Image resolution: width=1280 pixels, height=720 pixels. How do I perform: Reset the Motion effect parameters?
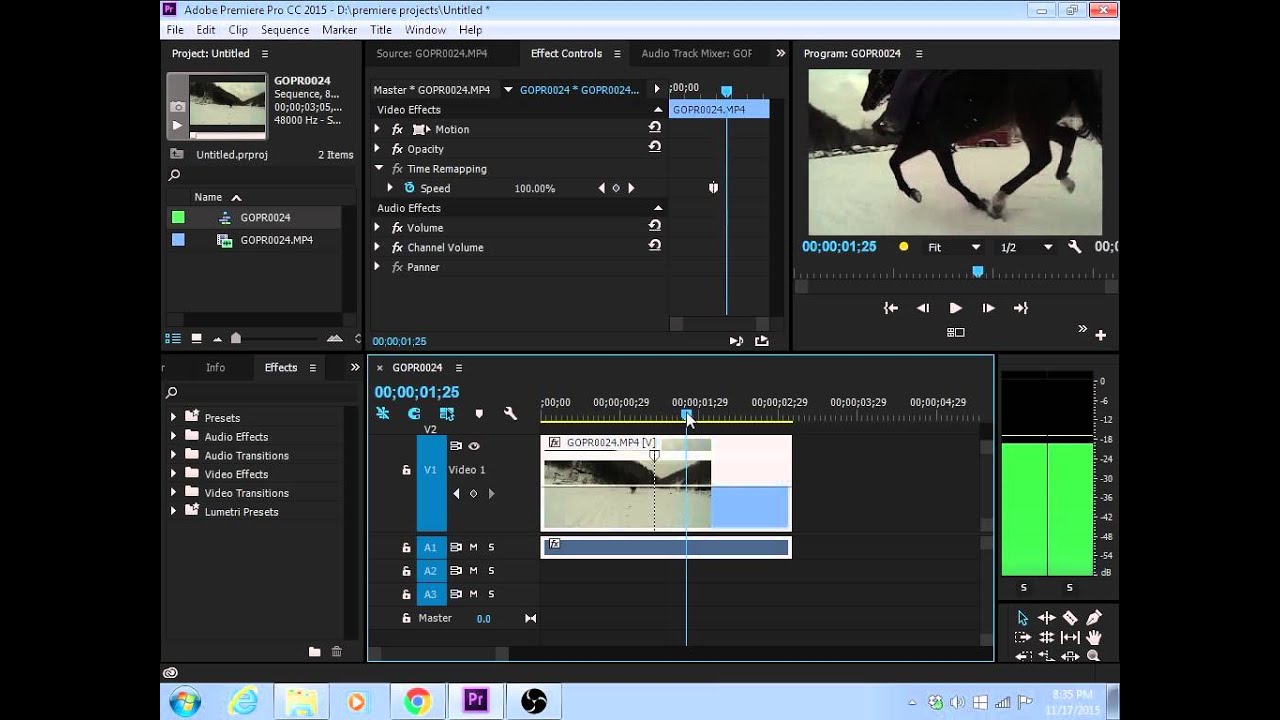tap(655, 128)
